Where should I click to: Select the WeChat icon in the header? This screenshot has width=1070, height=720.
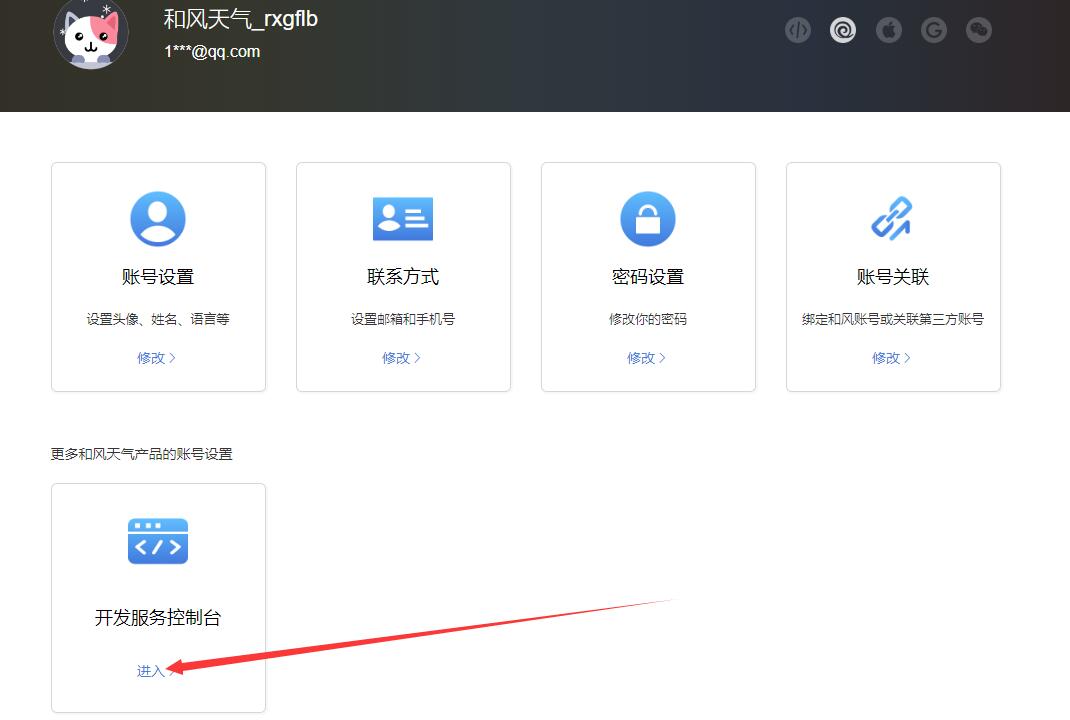coord(978,29)
